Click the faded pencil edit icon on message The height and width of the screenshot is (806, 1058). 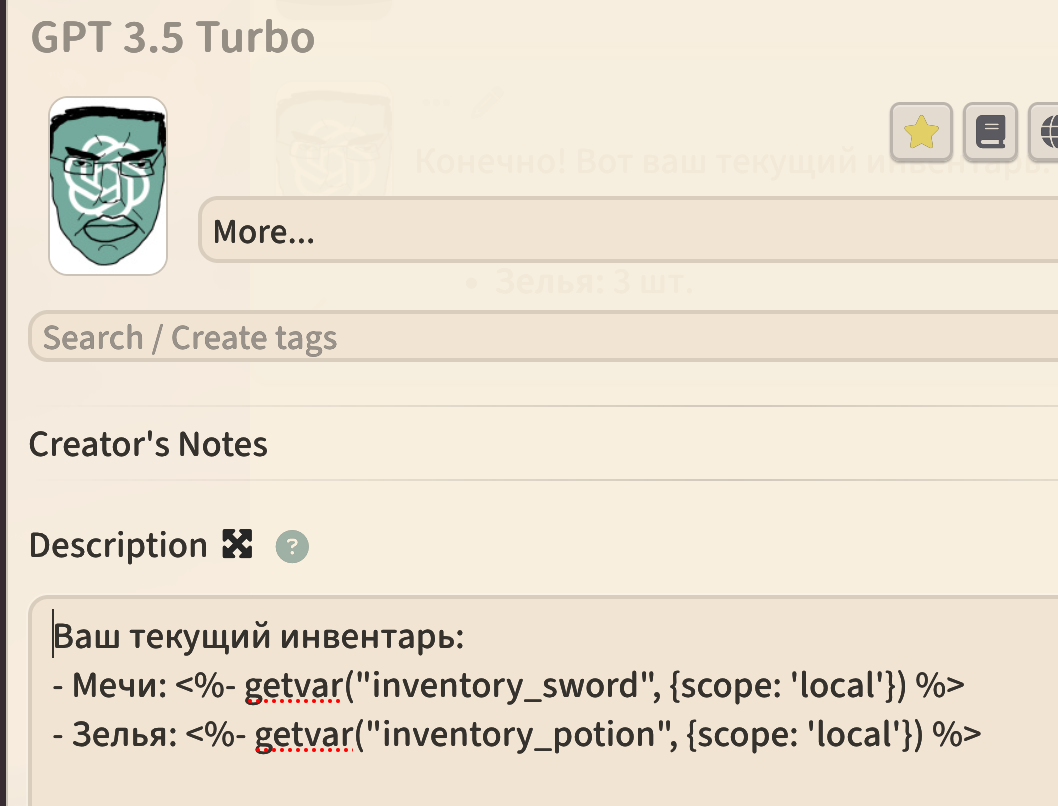click(488, 103)
